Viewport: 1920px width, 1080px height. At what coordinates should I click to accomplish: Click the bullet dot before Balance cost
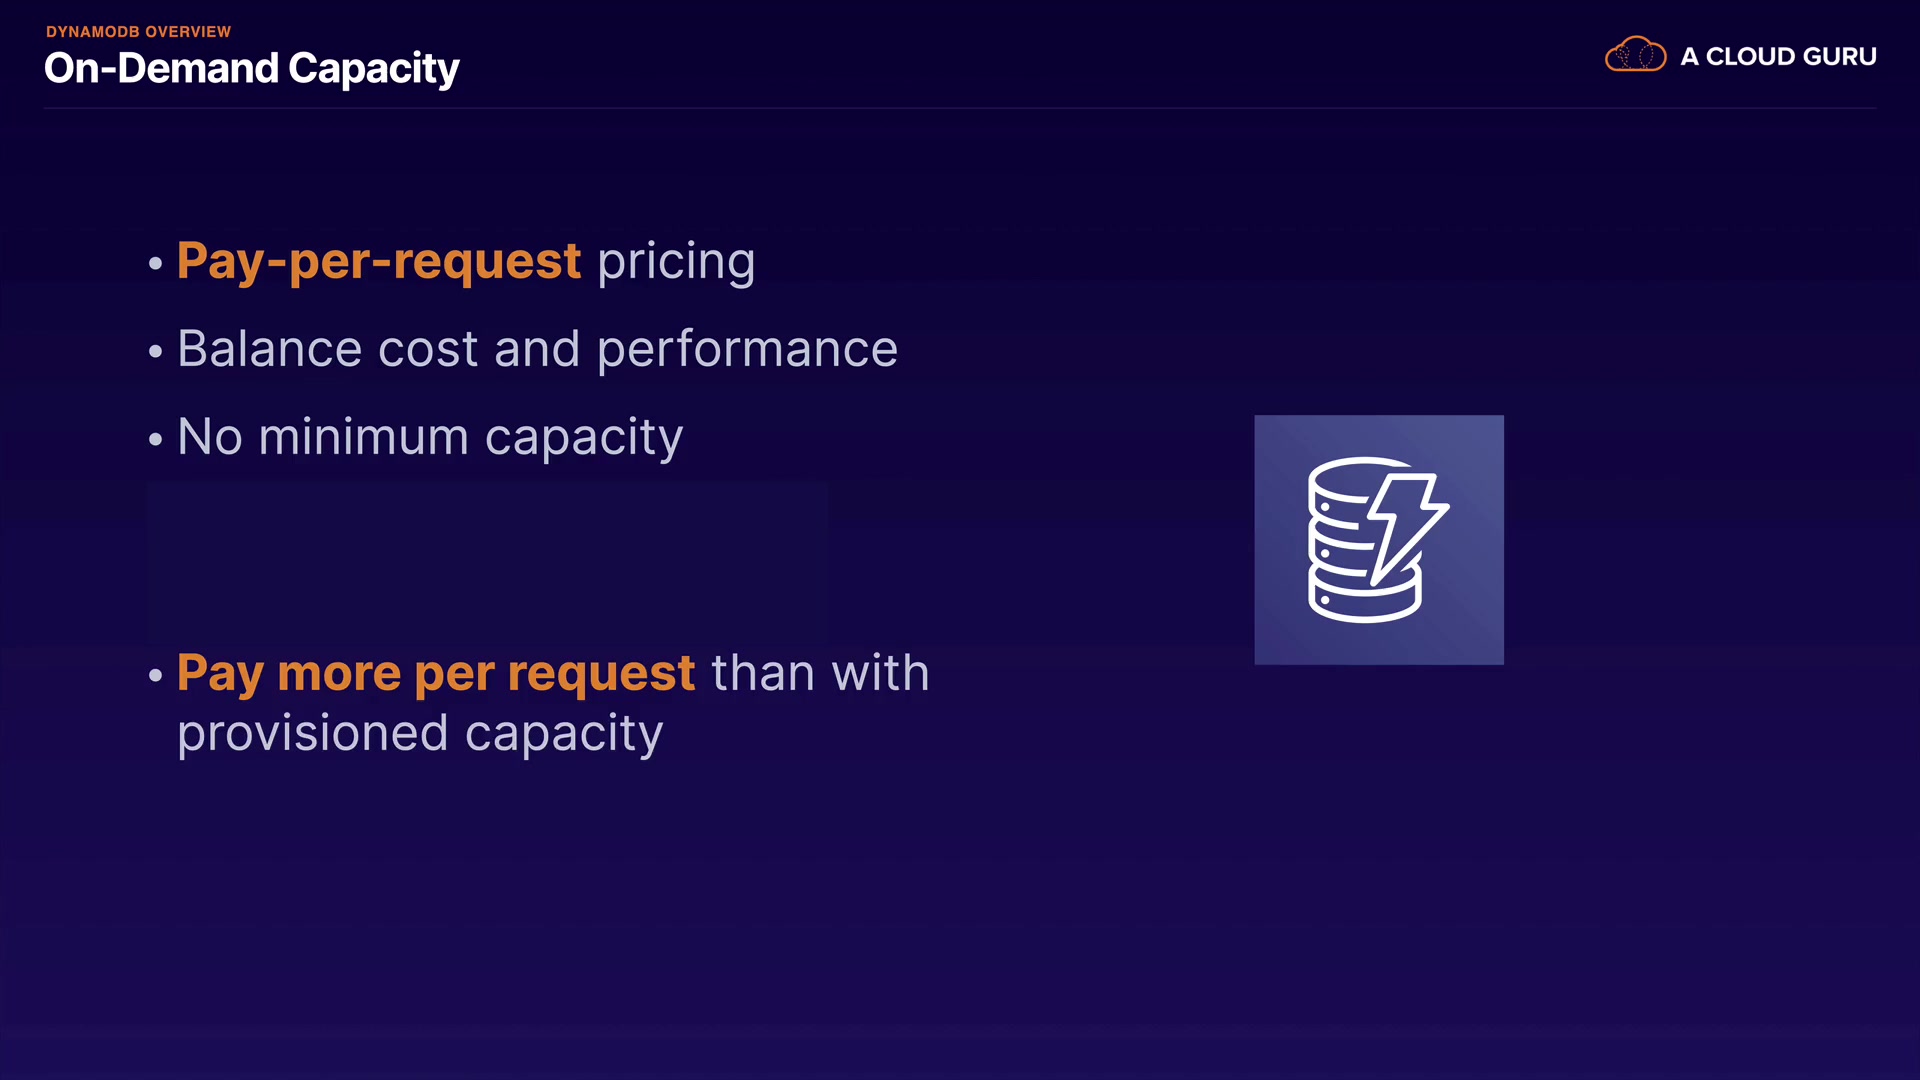click(x=155, y=352)
